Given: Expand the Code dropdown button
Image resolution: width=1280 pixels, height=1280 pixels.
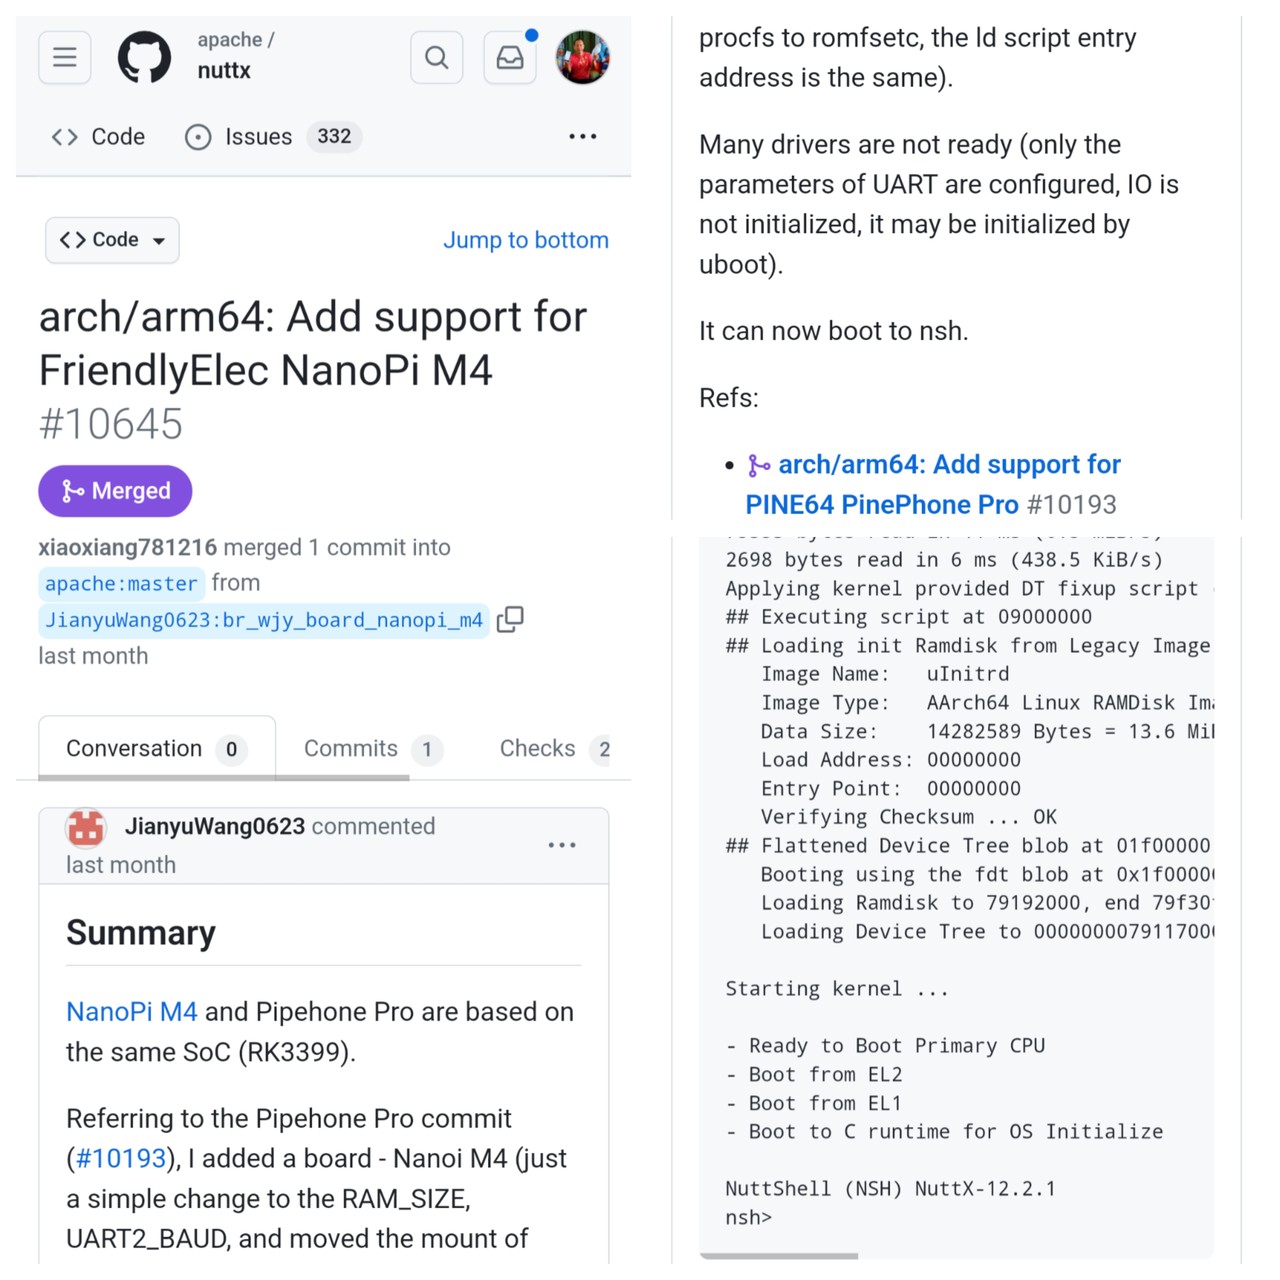Looking at the screenshot, I should [112, 240].
